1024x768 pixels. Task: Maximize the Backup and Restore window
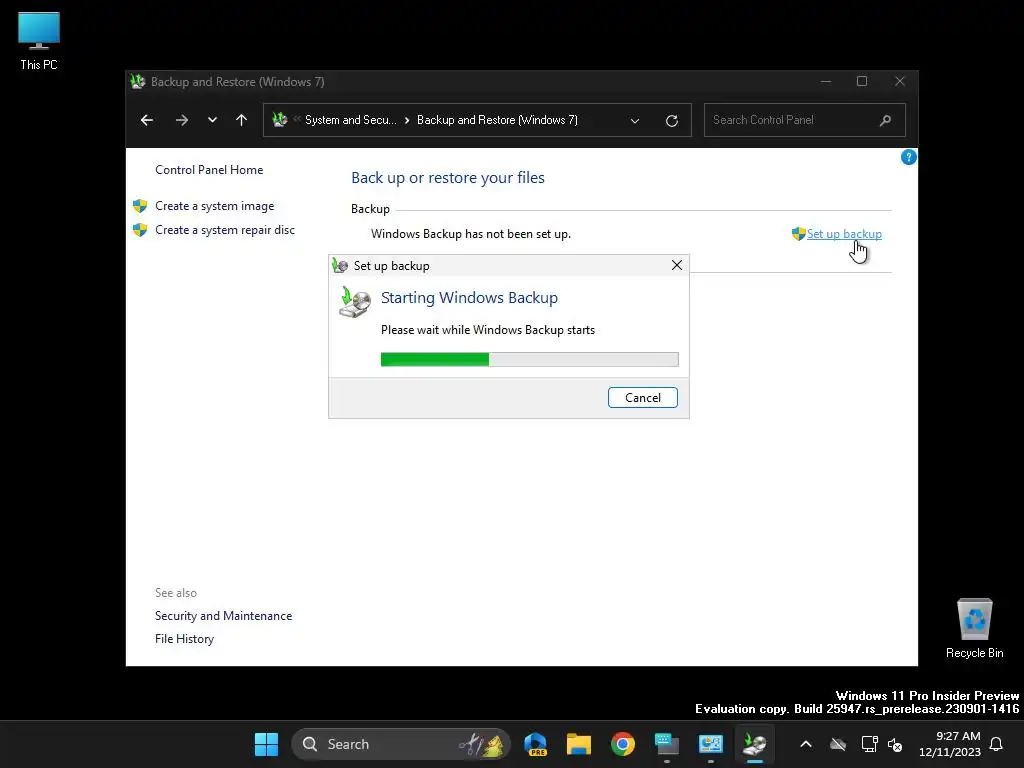point(862,82)
